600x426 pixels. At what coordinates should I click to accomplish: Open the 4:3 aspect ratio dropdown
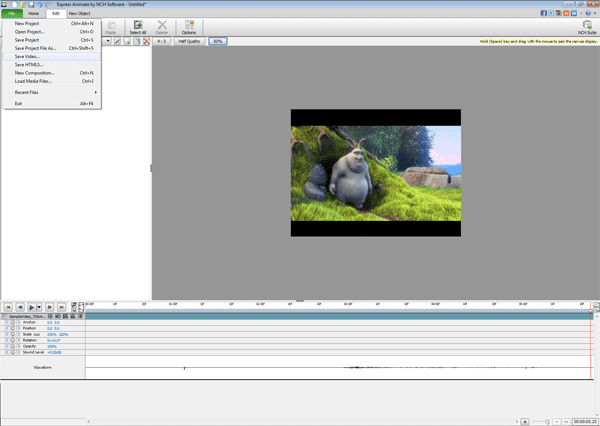click(161, 41)
